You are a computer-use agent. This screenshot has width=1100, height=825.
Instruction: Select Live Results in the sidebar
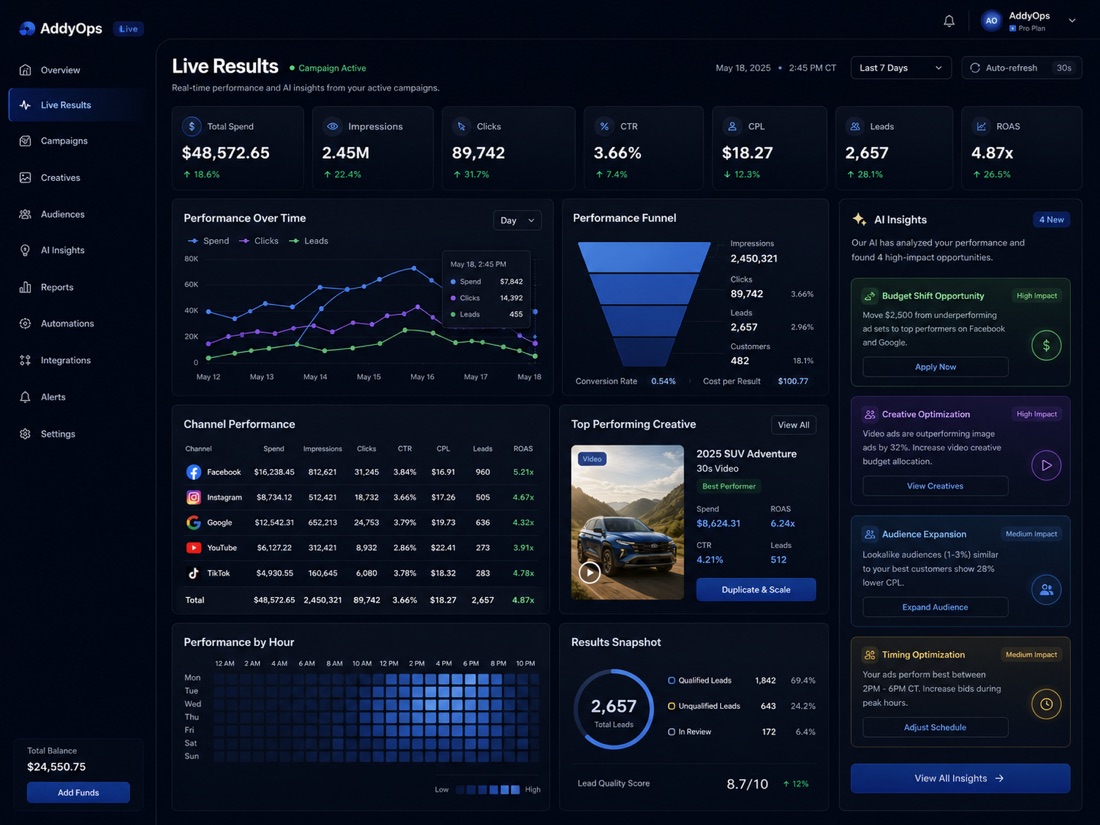(x=74, y=105)
